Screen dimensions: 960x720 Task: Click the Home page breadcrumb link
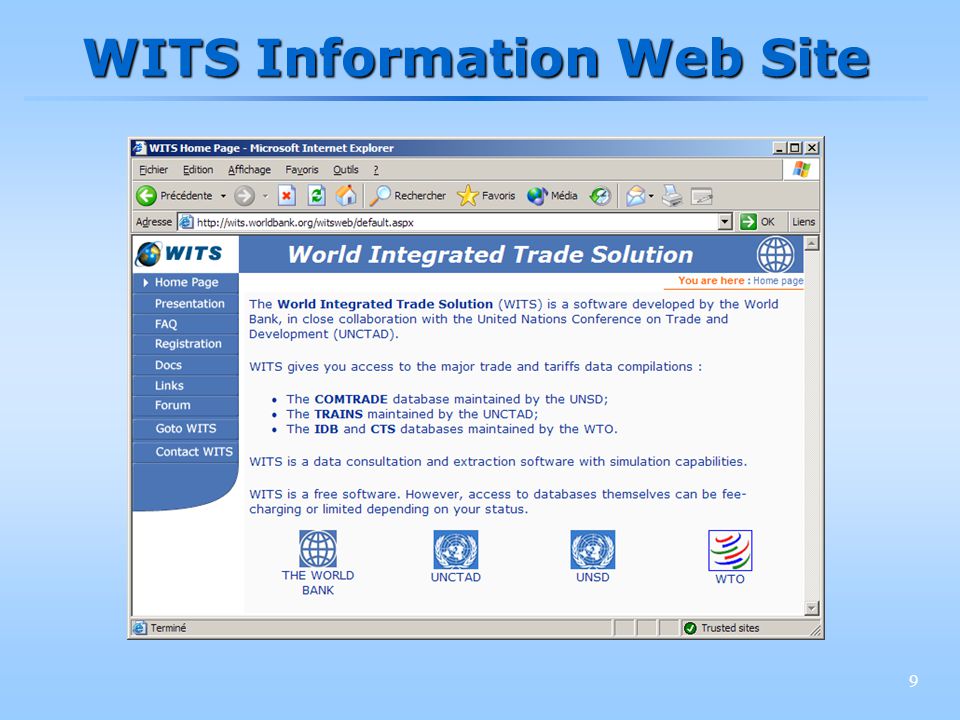click(x=778, y=280)
